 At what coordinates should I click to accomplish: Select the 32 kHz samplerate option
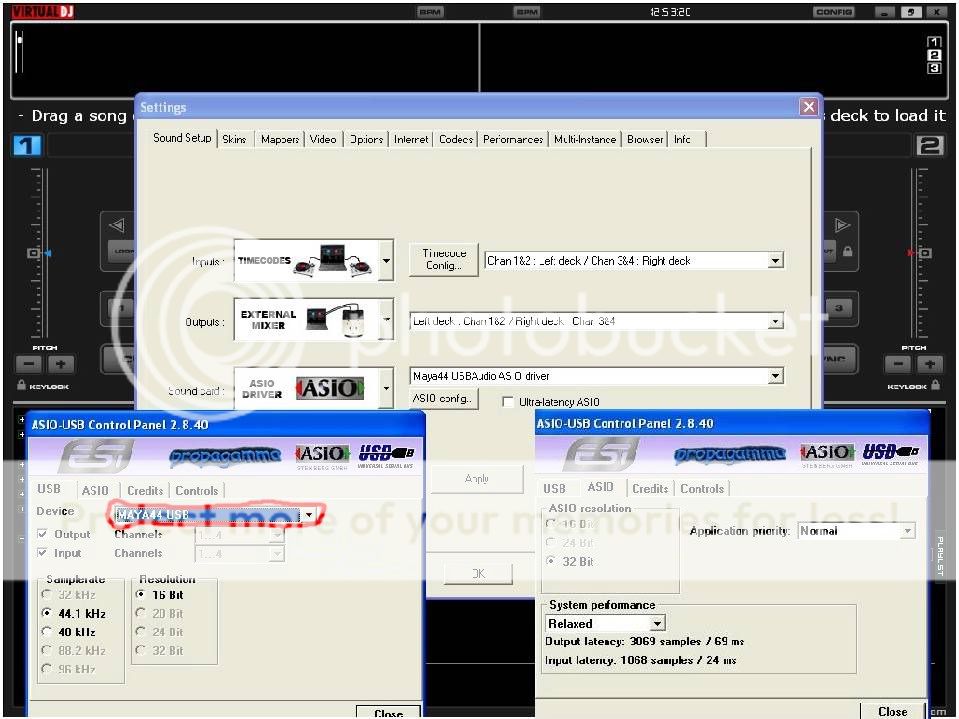click(x=46, y=594)
